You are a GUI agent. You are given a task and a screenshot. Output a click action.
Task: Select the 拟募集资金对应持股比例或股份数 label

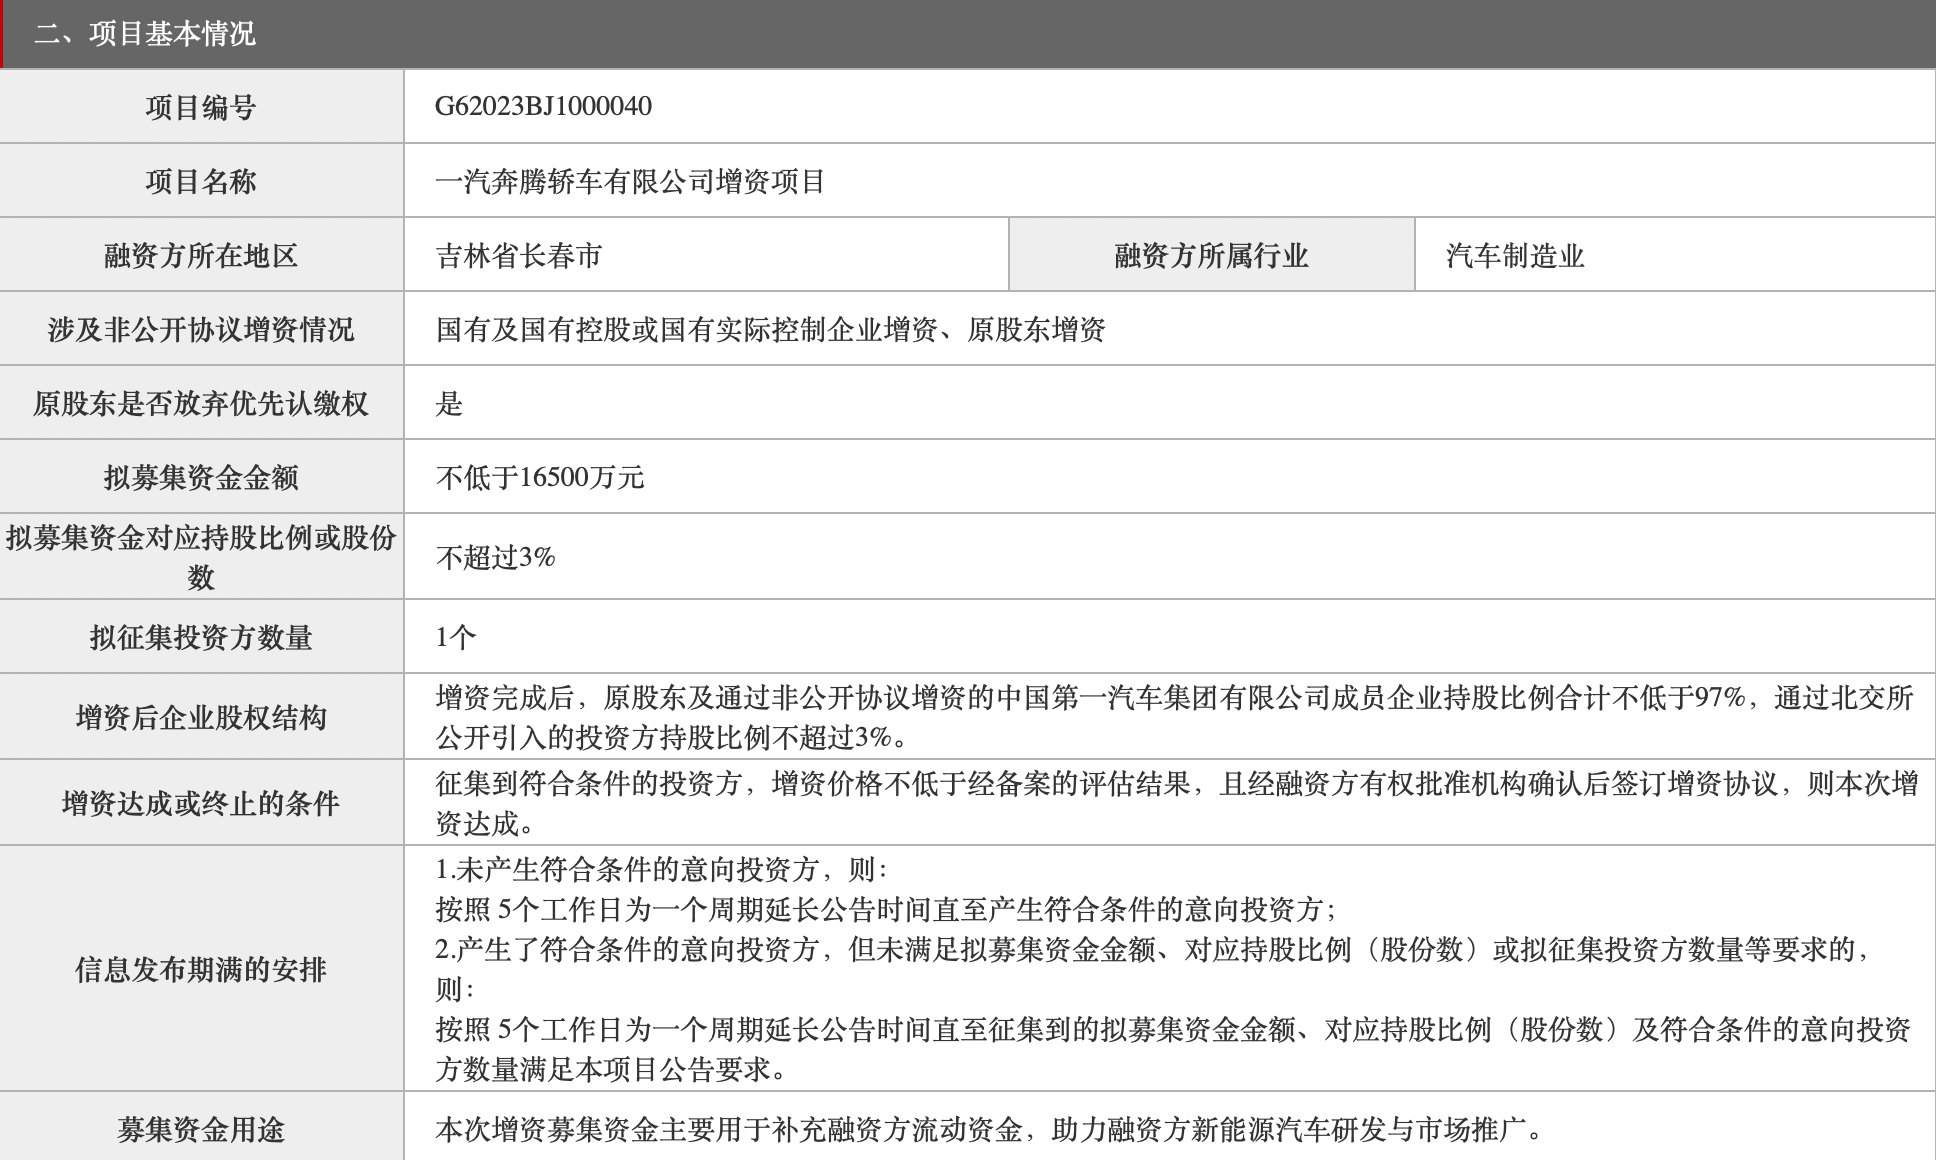[201, 557]
